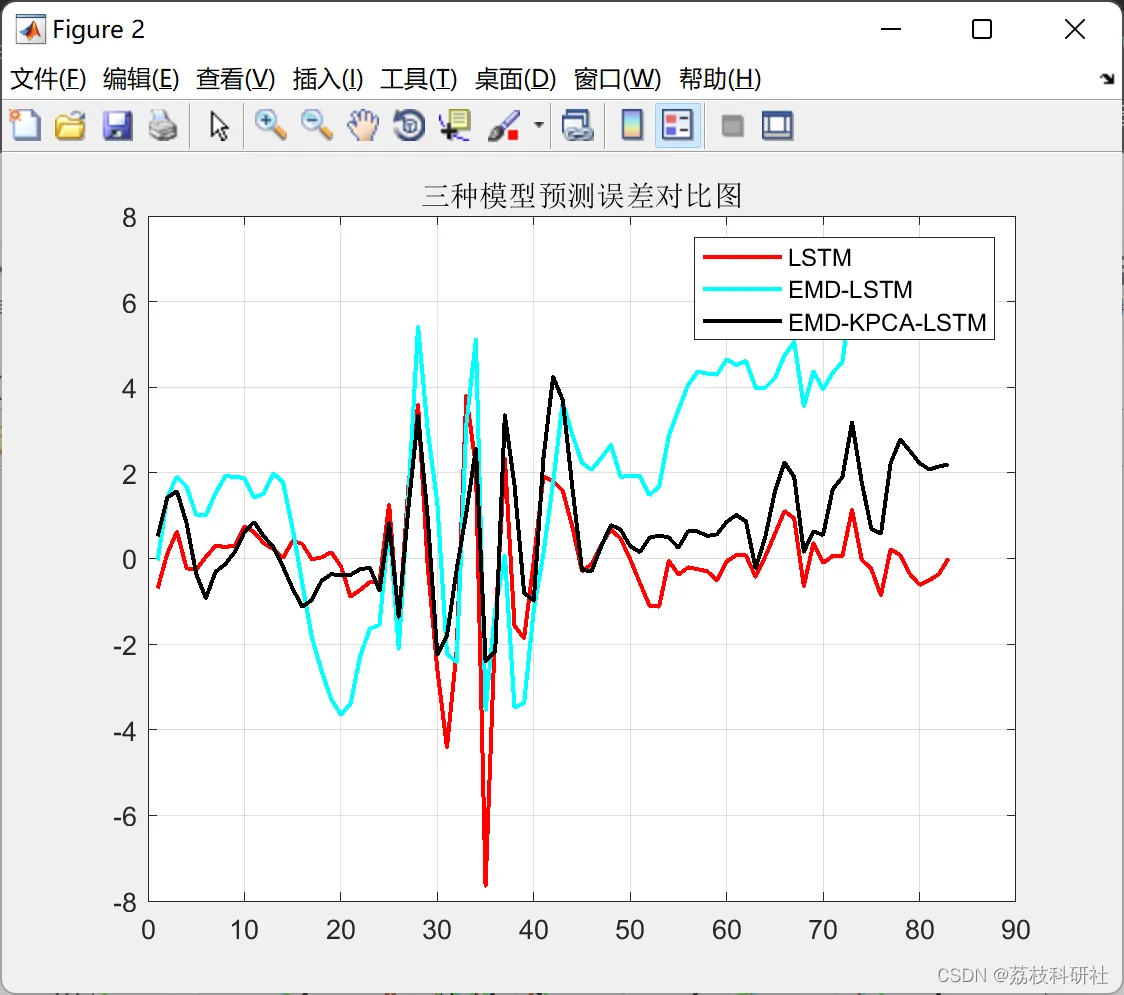Image resolution: width=1124 pixels, height=995 pixels.
Task: Insert a colorbar
Action: tap(632, 125)
